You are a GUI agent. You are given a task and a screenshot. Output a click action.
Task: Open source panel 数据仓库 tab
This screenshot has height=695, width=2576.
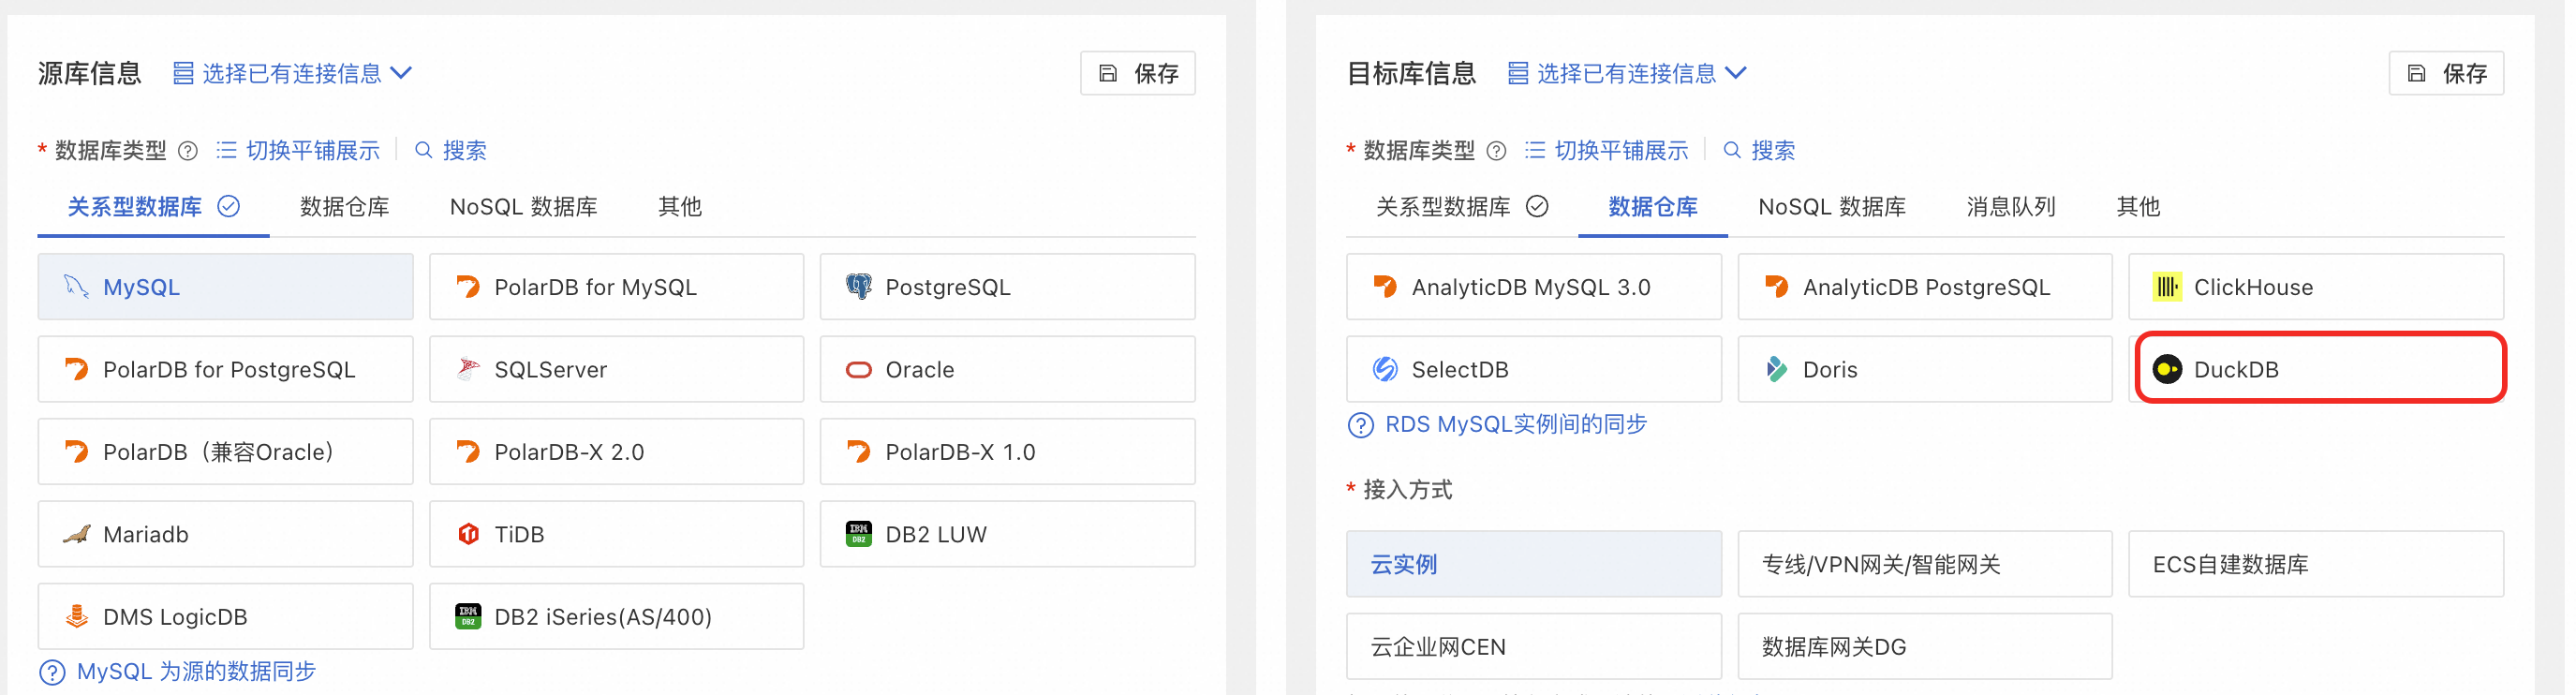[344, 207]
